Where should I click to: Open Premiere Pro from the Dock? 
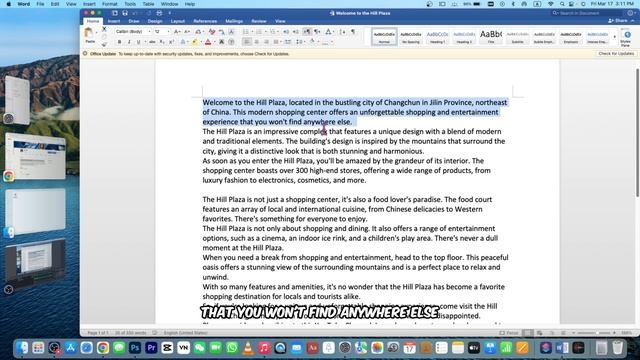(151, 348)
